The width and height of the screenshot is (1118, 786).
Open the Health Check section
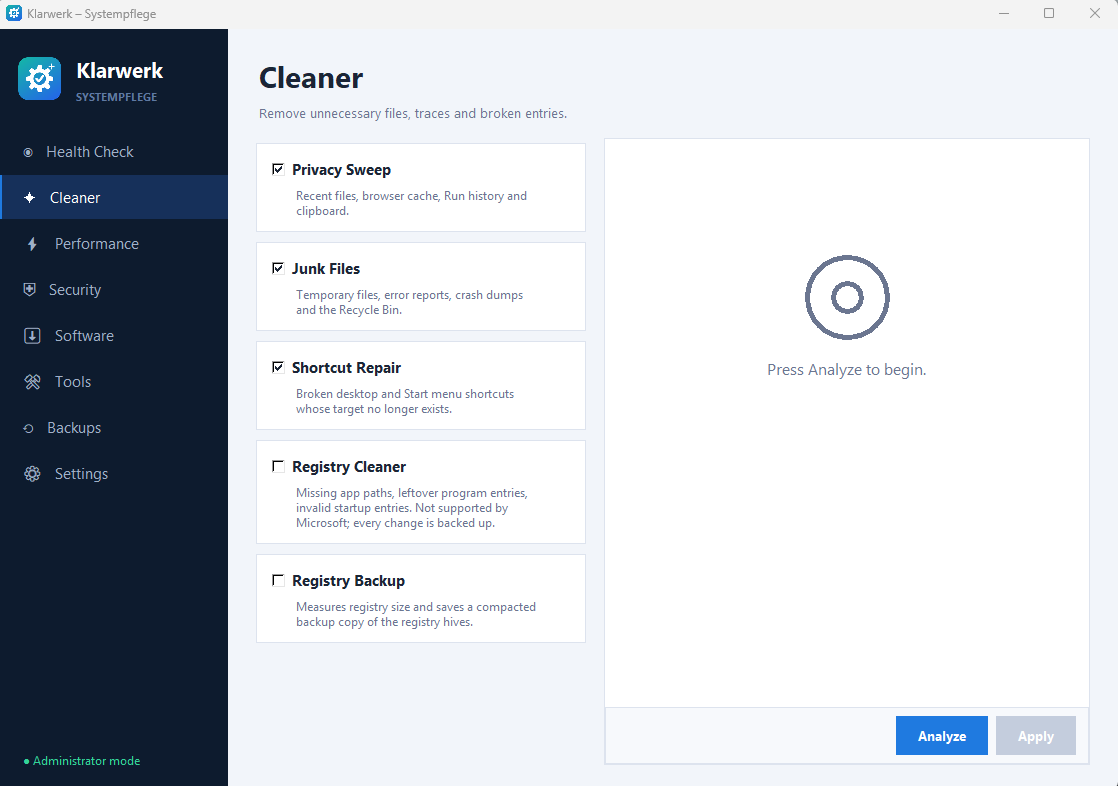coord(114,152)
